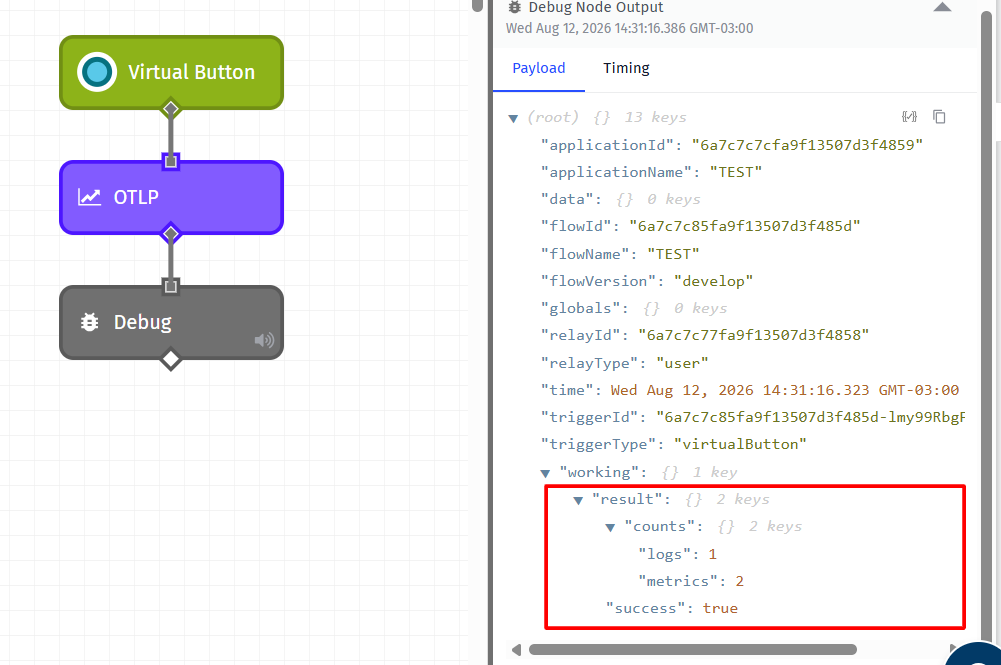Image resolution: width=1001 pixels, height=665 pixels.
Task: Select the OTLP node
Action: tap(172, 197)
